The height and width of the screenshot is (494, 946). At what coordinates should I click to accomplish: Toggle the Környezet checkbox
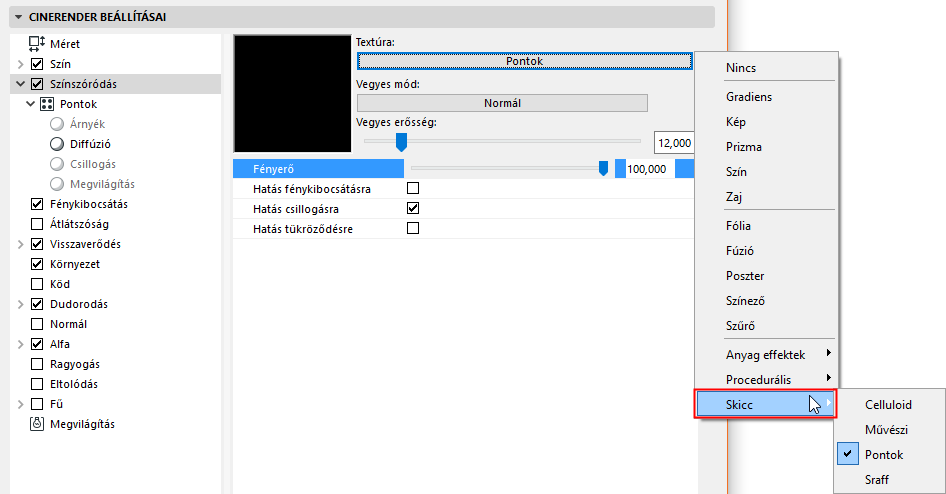click(37, 264)
